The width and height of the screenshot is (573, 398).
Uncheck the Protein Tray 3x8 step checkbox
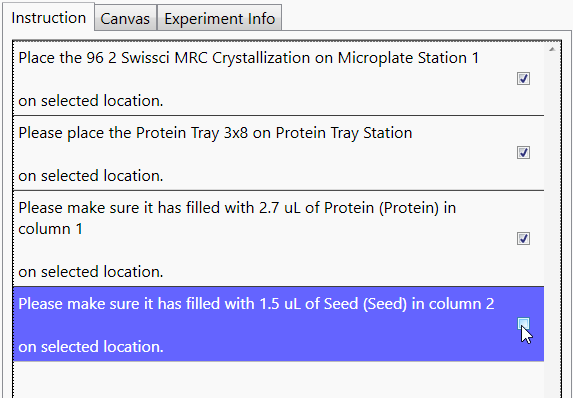(523, 152)
